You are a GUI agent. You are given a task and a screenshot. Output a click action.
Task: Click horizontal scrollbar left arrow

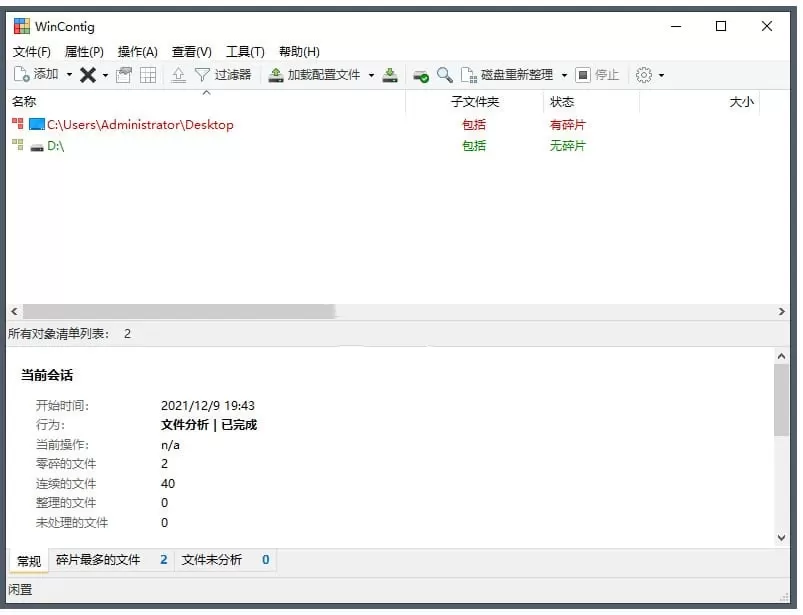(14, 311)
